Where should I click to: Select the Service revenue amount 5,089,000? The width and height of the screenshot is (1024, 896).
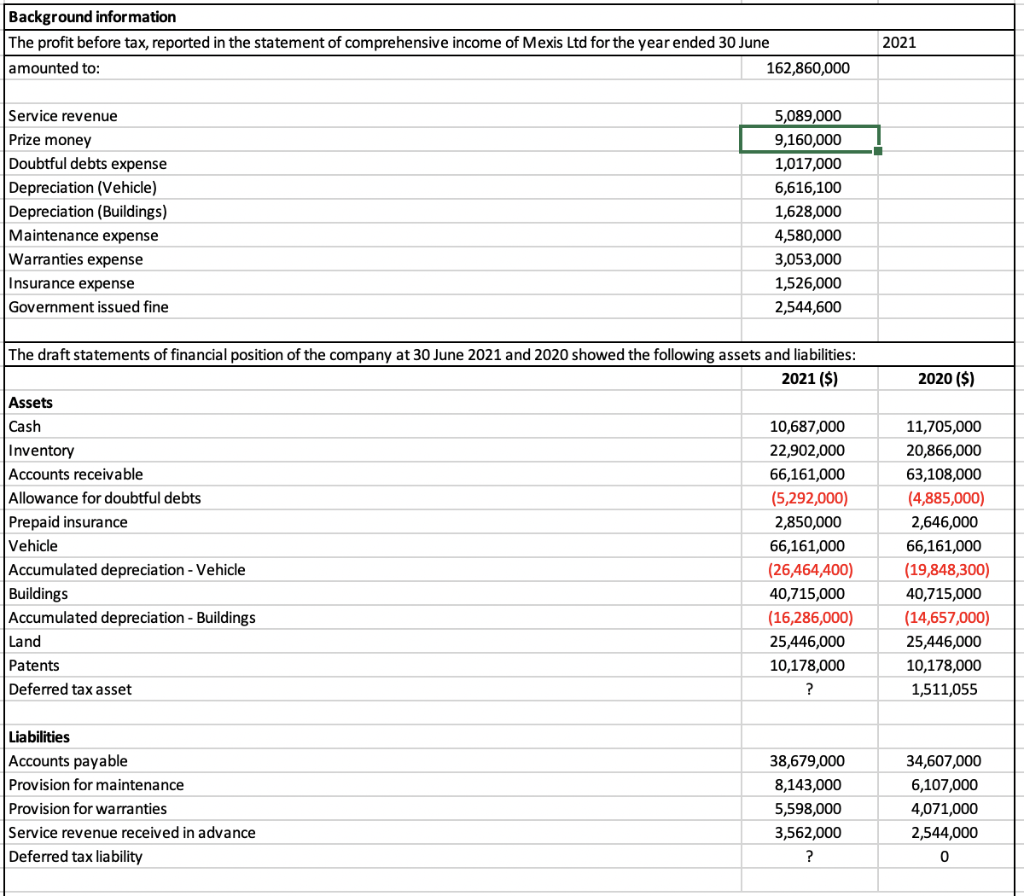point(808,116)
